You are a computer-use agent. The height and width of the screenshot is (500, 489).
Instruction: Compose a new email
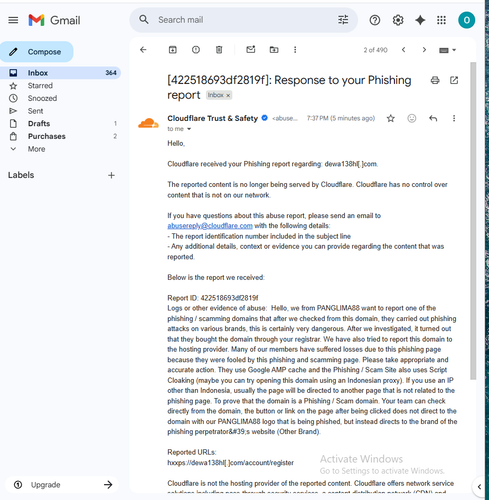tap(37, 52)
